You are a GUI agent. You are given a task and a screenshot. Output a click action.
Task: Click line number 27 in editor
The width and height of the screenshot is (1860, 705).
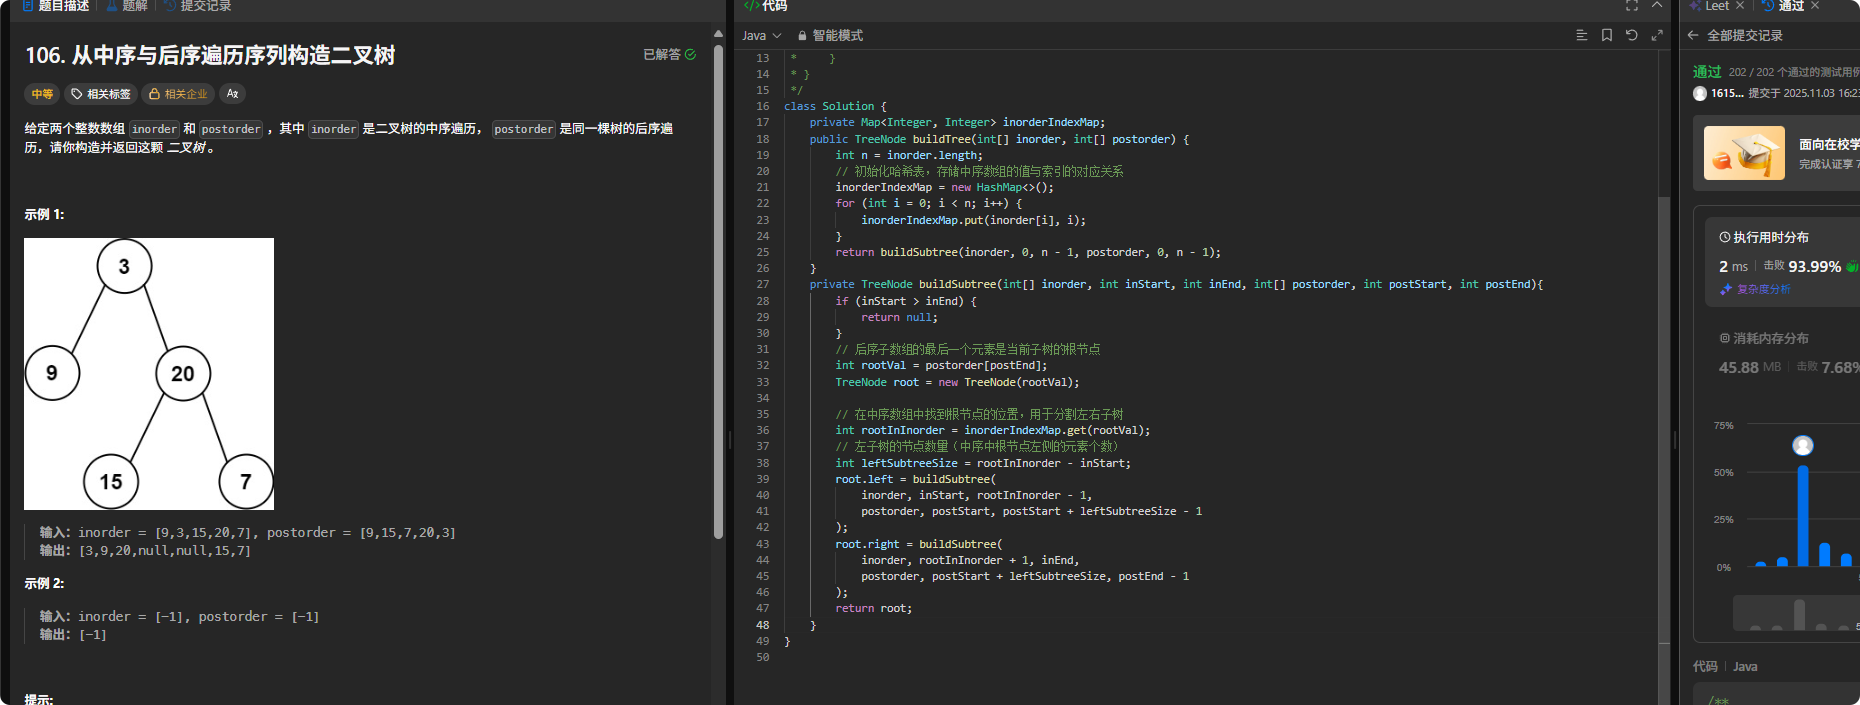763,284
